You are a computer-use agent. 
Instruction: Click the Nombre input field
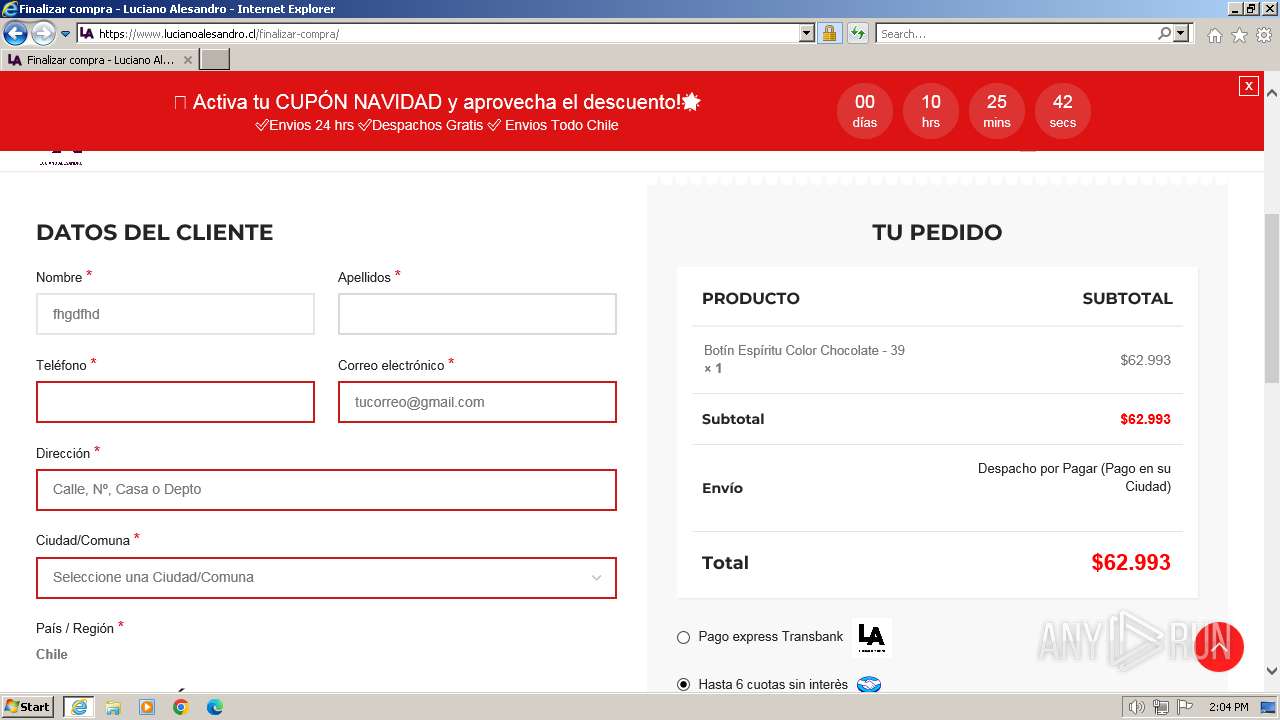175,314
